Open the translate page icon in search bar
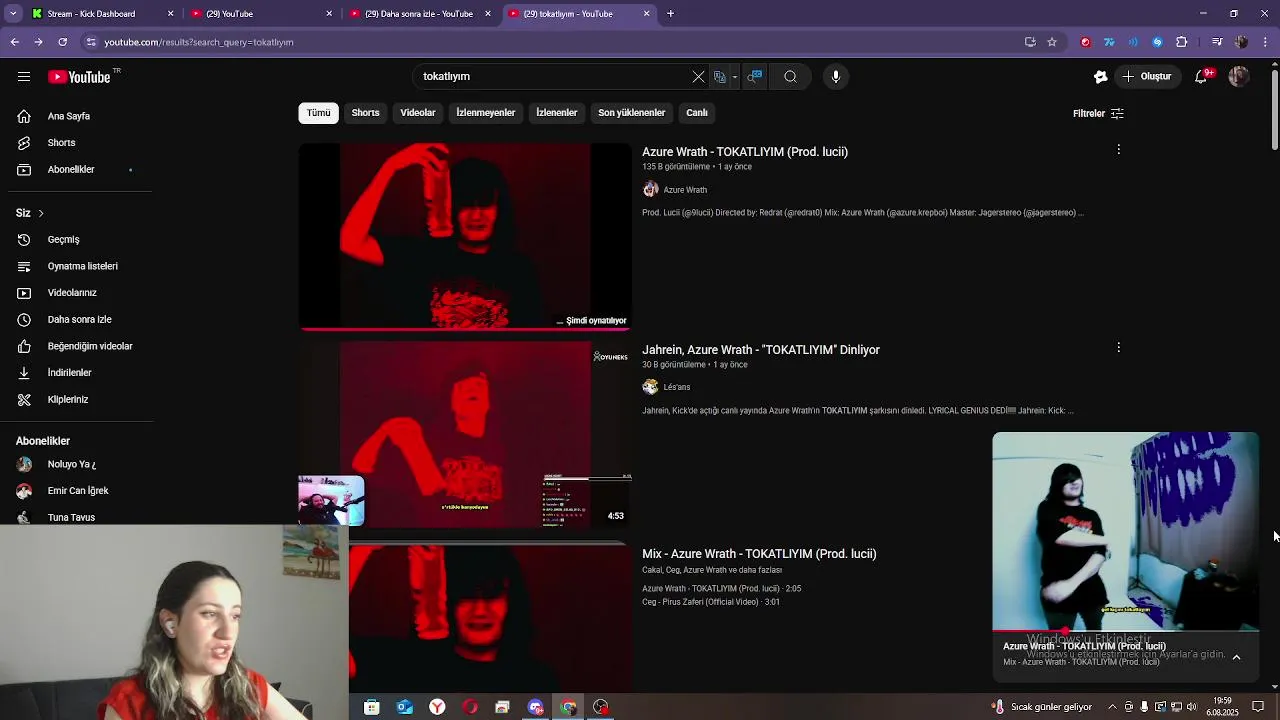 click(720, 76)
